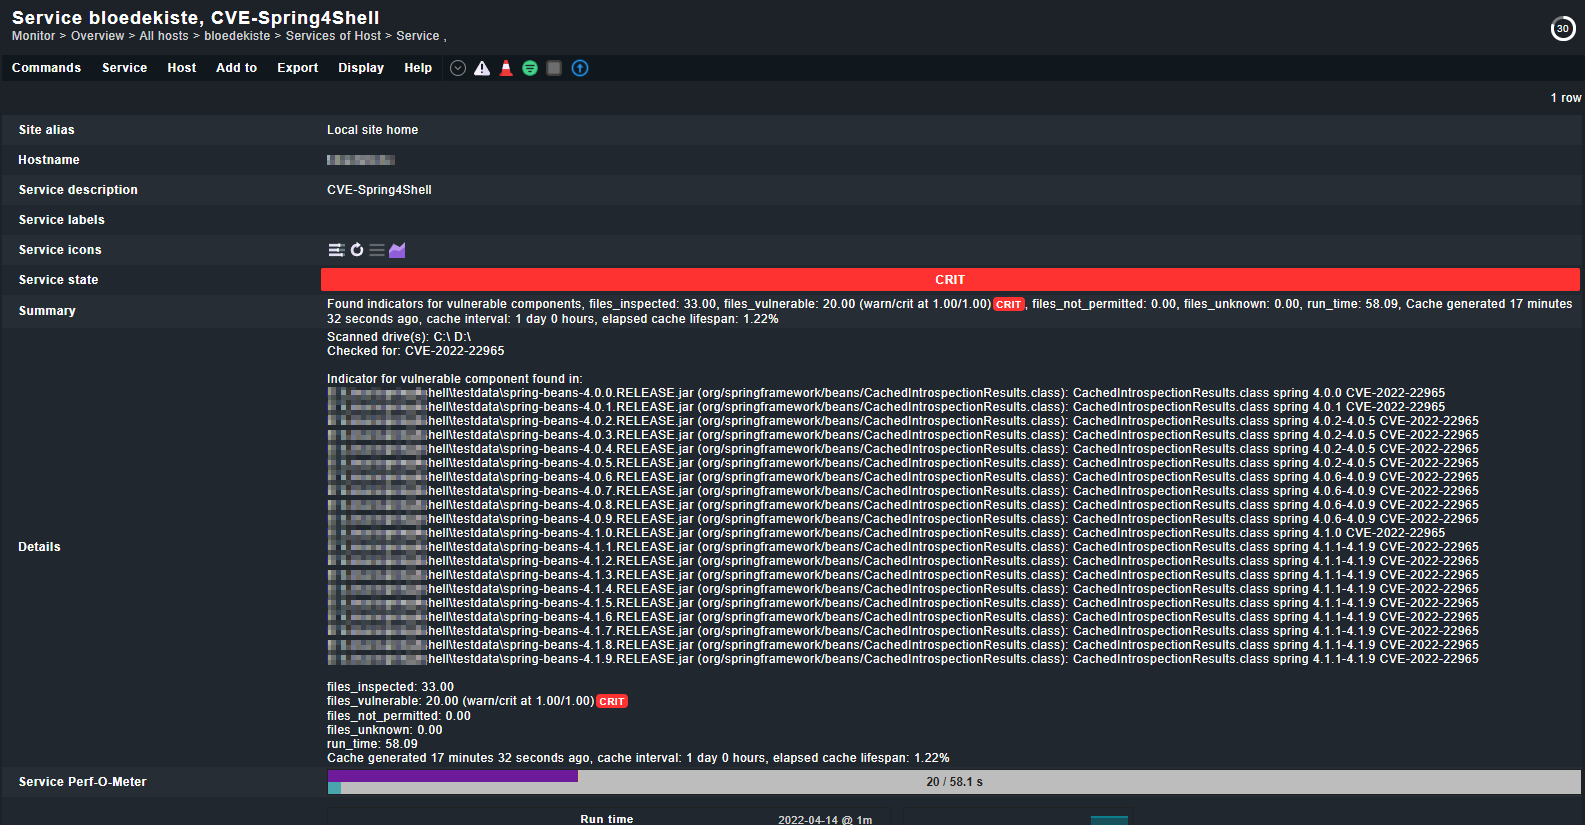This screenshot has height=825, width=1585.
Task: Click the files_not_permitted: 0.00 detail line
Action: tap(398, 716)
